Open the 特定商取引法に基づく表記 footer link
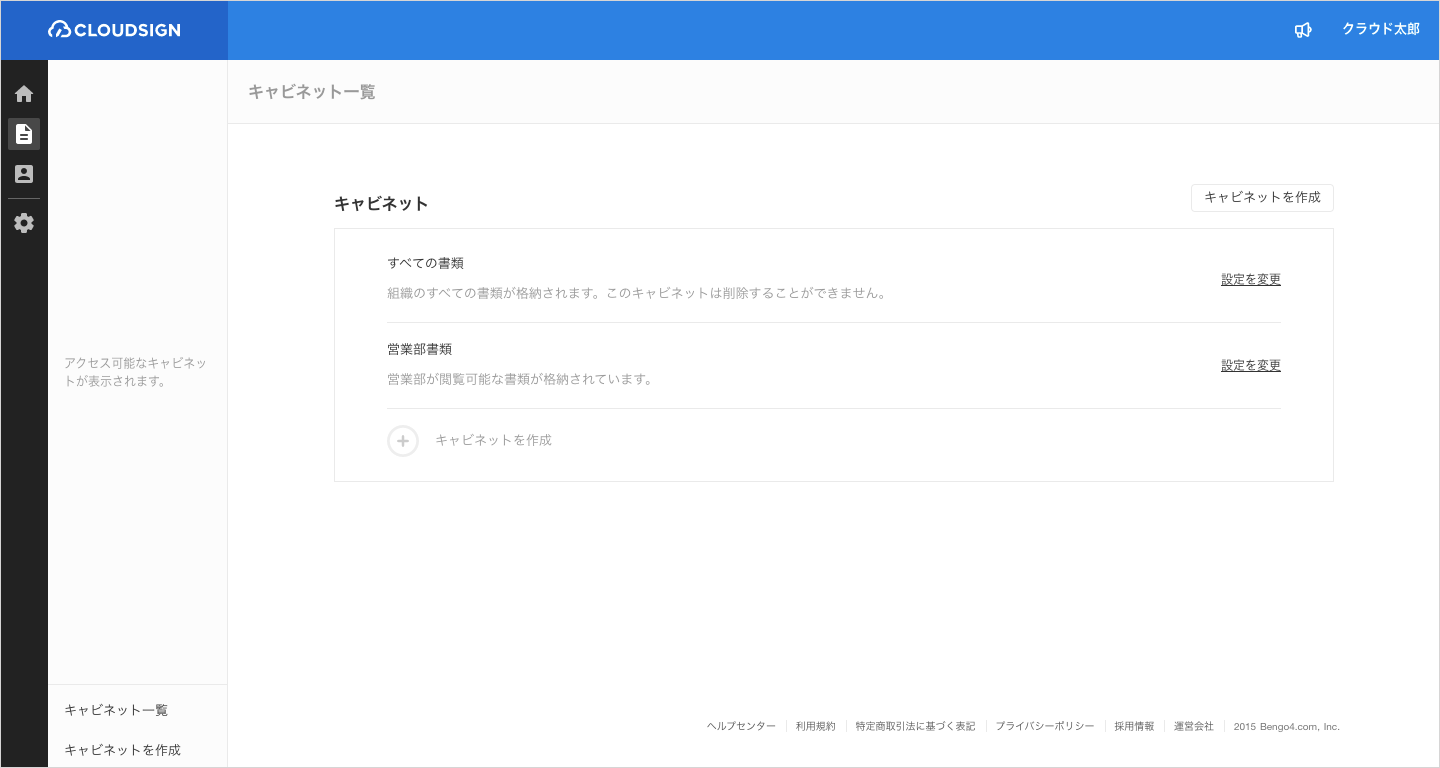The width and height of the screenshot is (1440, 768). (x=915, y=726)
